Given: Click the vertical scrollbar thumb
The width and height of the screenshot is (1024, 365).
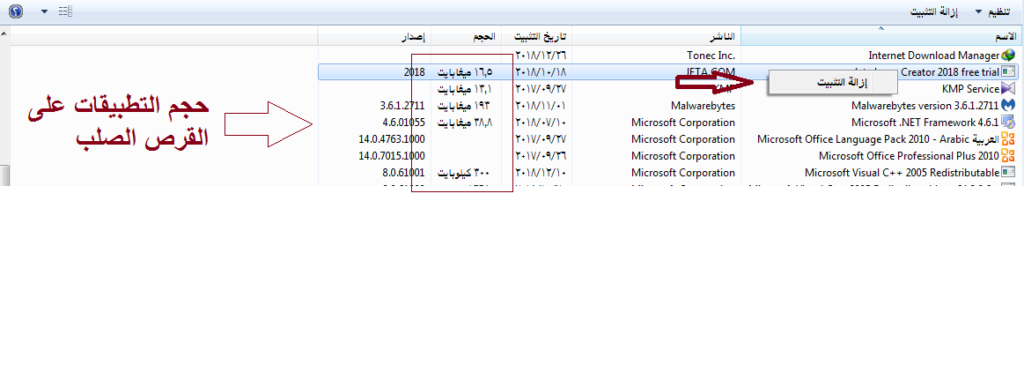Looking at the screenshot, I should coord(5,176).
